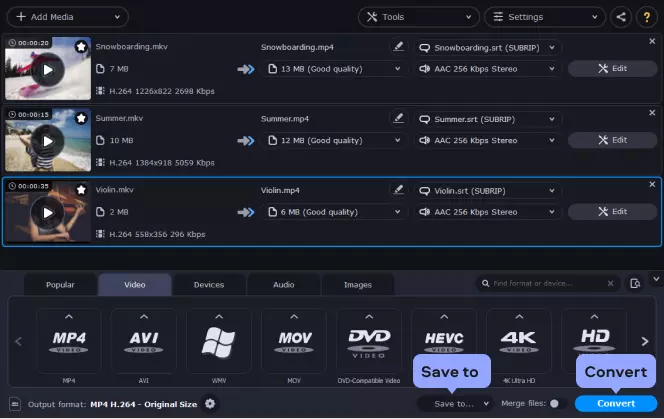Expand MP4 format presets caret
Image resolution: width=664 pixels, height=419 pixels.
(x=69, y=316)
